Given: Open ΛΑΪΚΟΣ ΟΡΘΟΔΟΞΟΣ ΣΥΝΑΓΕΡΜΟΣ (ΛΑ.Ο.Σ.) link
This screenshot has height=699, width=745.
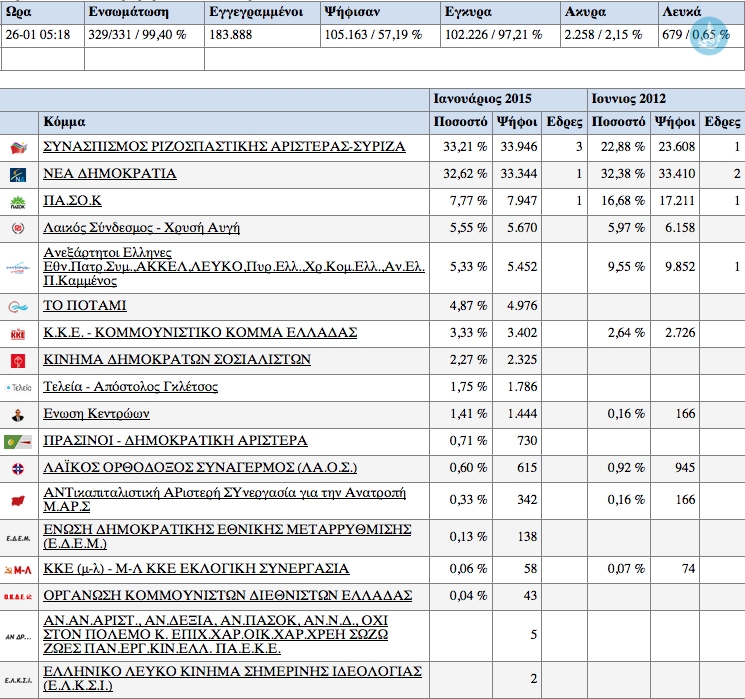Looking at the screenshot, I should click(x=200, y=468).
